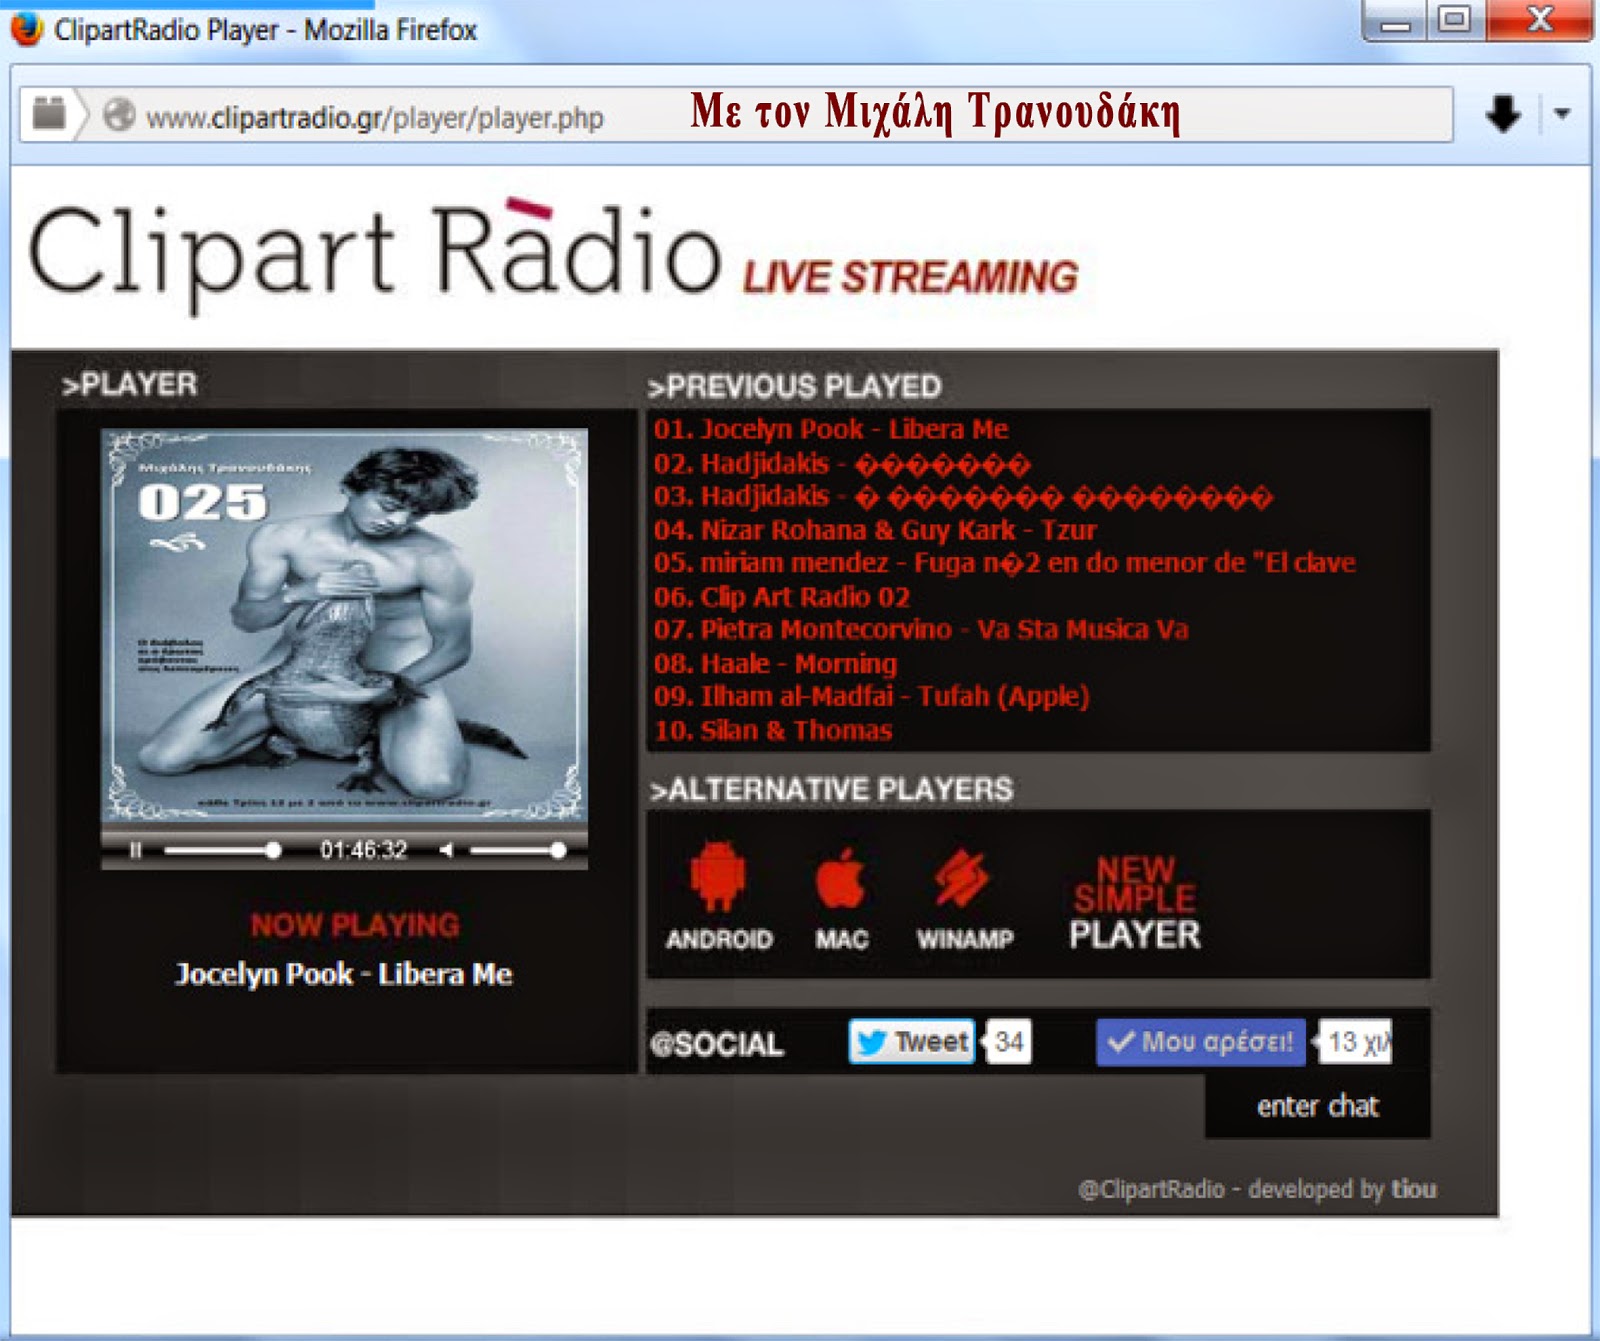Select track 09. Ilham al-Madfai - Tufah
The width and height of the screenshot is (1600, 1341).
click(871, 696)
